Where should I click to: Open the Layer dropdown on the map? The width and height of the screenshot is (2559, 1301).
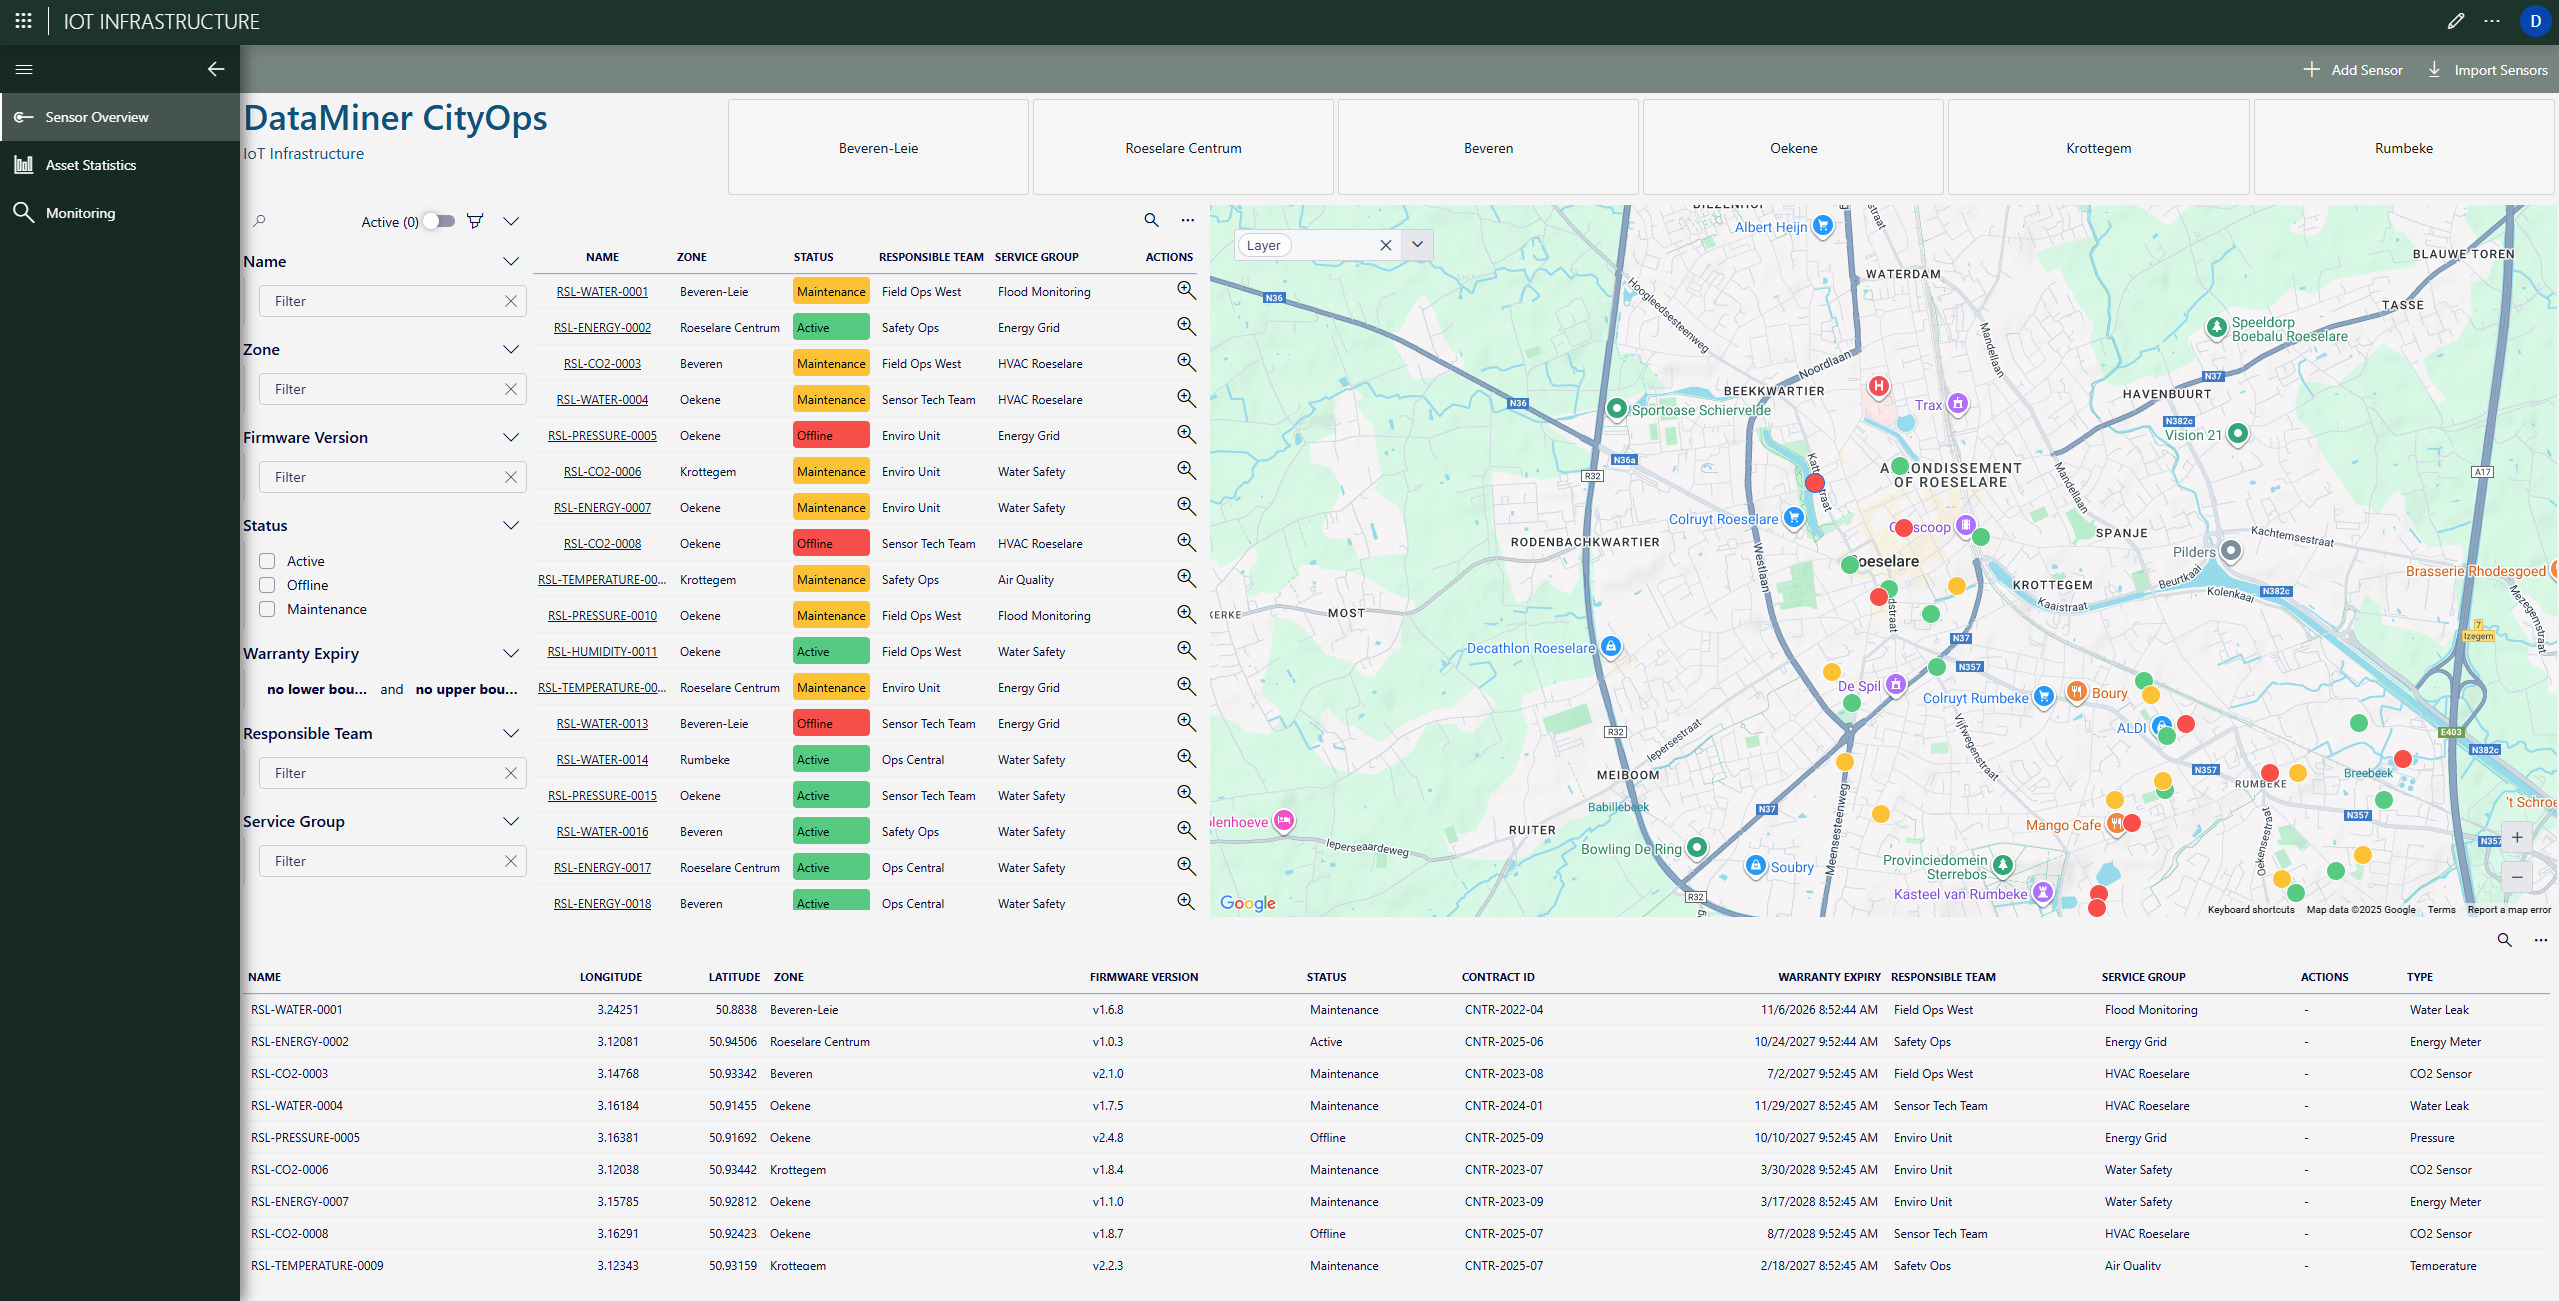point(1417,245)
